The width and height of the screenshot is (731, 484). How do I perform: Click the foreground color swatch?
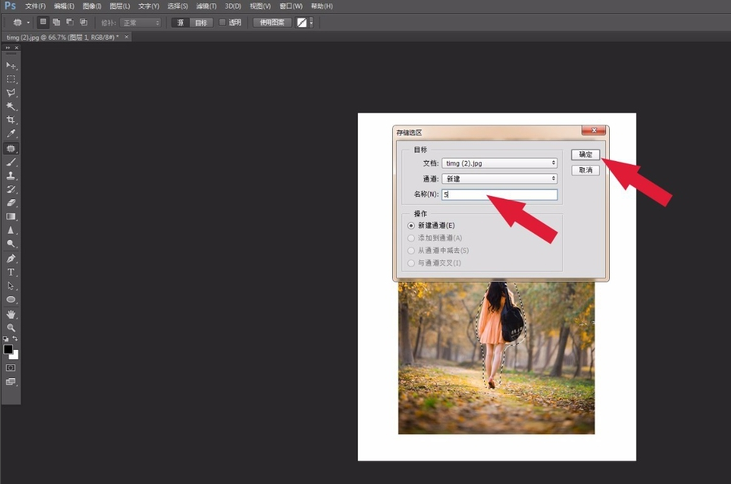[8, 349]
